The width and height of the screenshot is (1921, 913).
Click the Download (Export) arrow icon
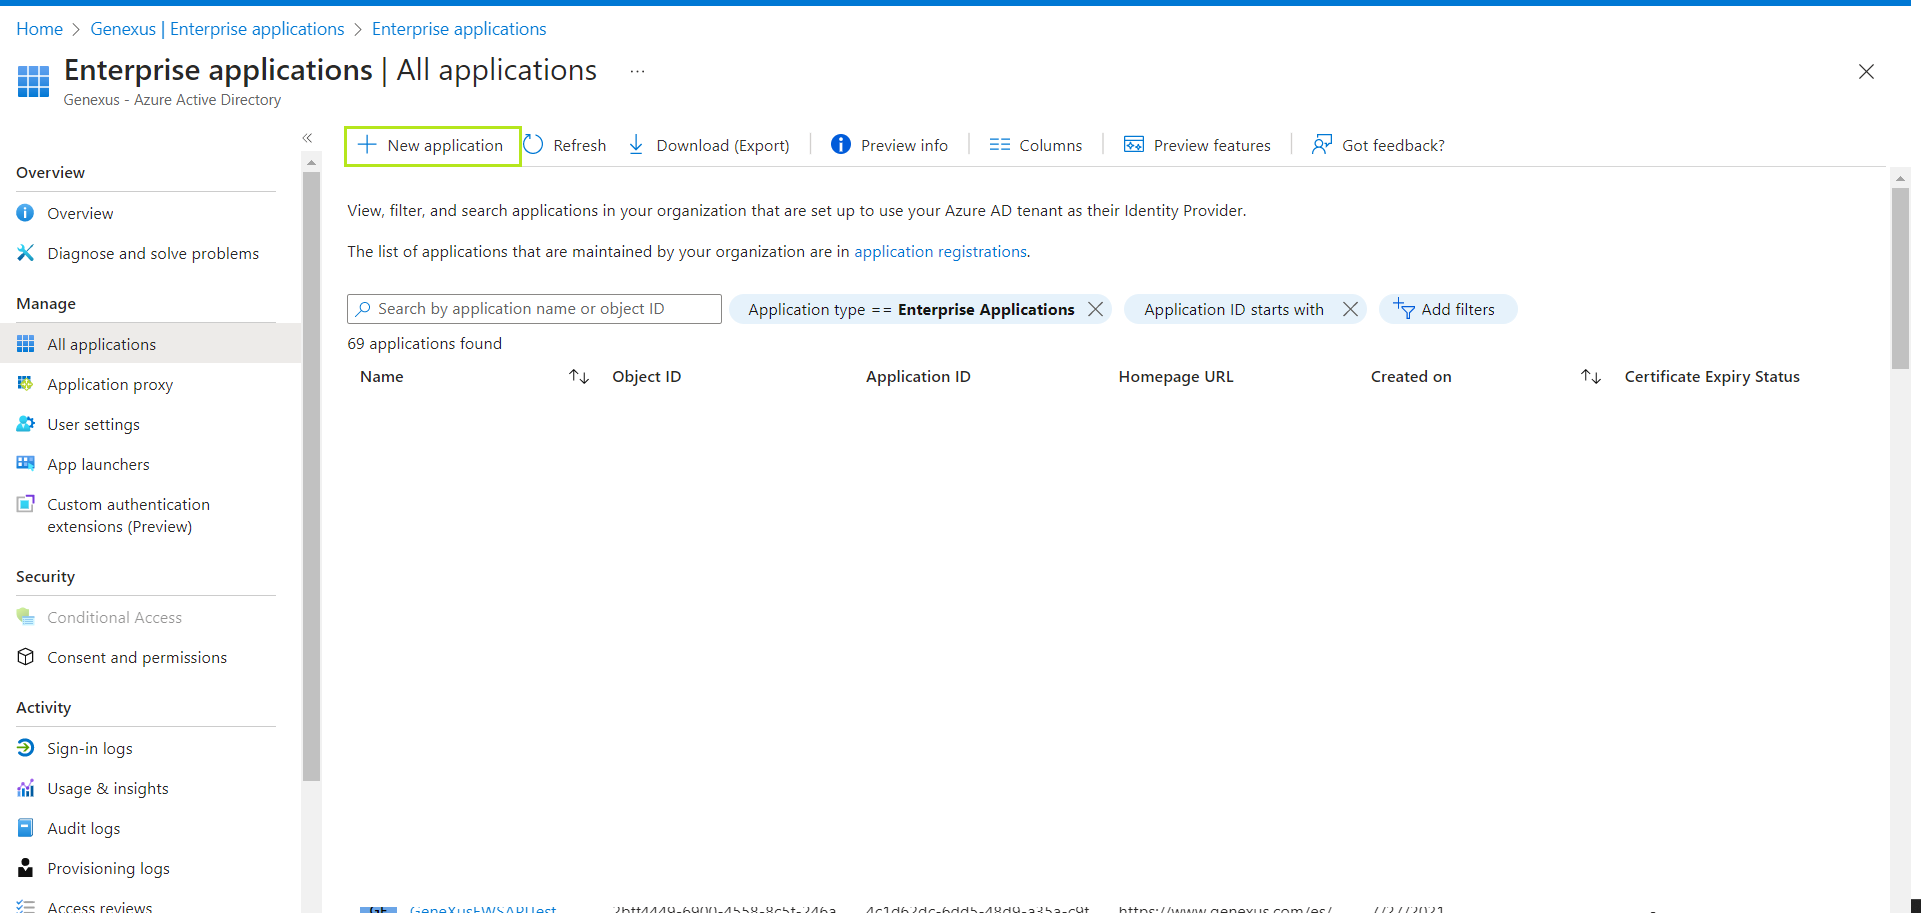click(636, 145)
